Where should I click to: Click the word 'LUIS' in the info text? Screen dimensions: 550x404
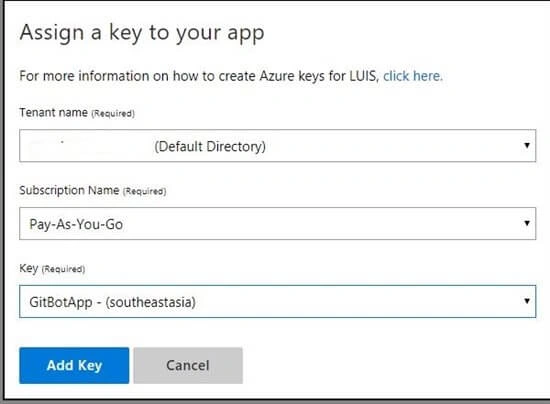click(363, 76)
